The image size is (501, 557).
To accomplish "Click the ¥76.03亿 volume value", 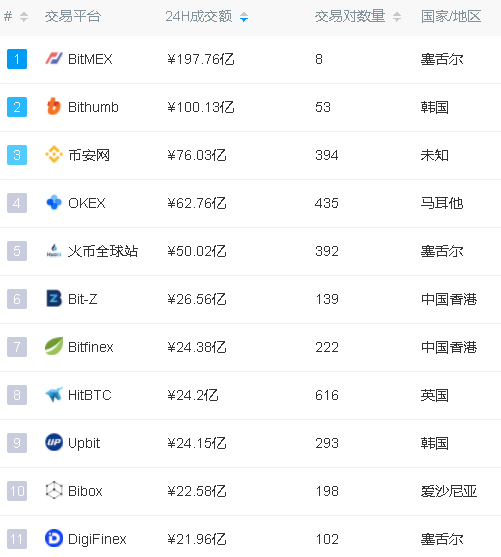I will 197,155.
